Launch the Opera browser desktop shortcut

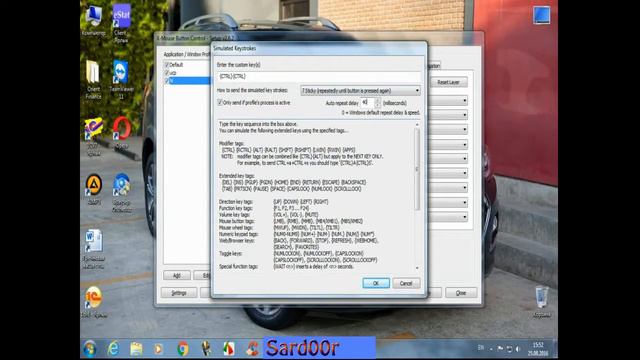122,133
